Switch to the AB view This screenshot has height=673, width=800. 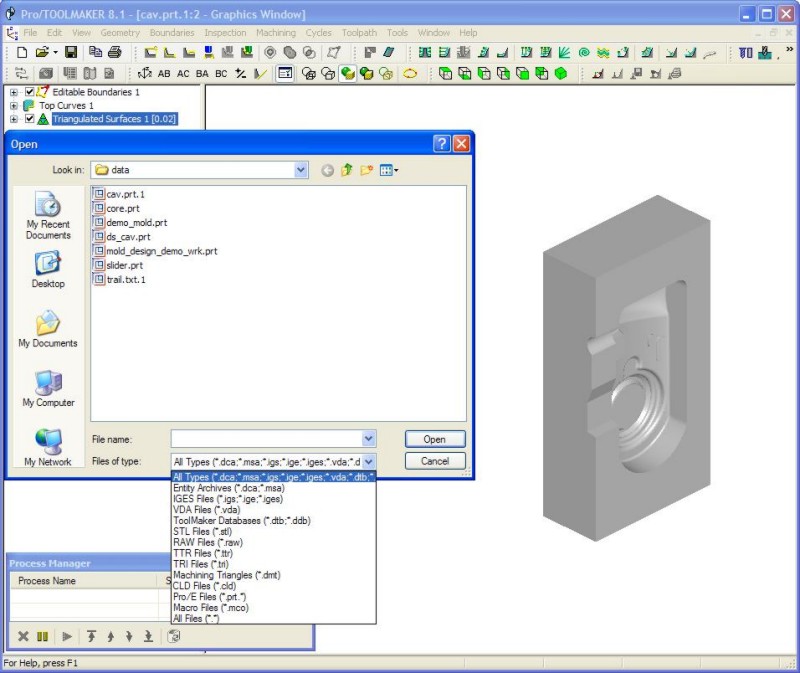click(x=164, y=73)
